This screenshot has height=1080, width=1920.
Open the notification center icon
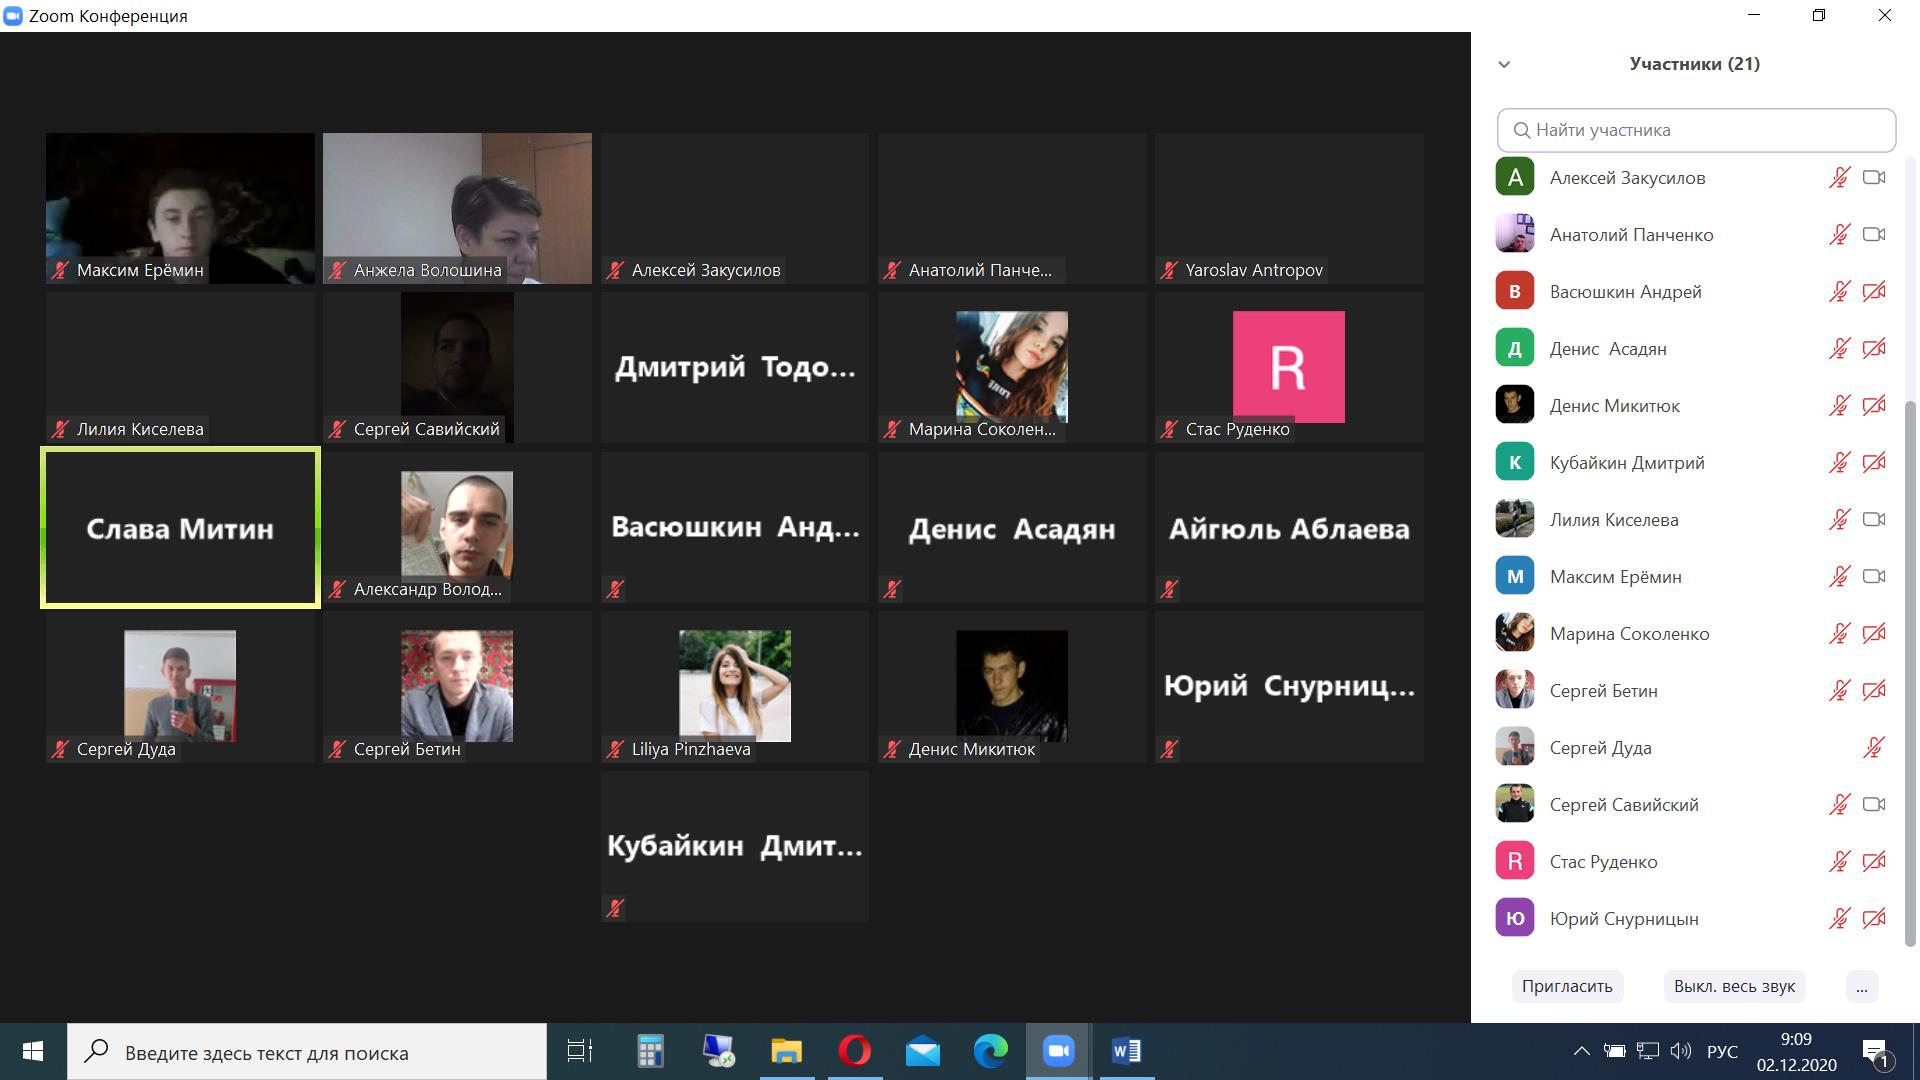1875,1052
